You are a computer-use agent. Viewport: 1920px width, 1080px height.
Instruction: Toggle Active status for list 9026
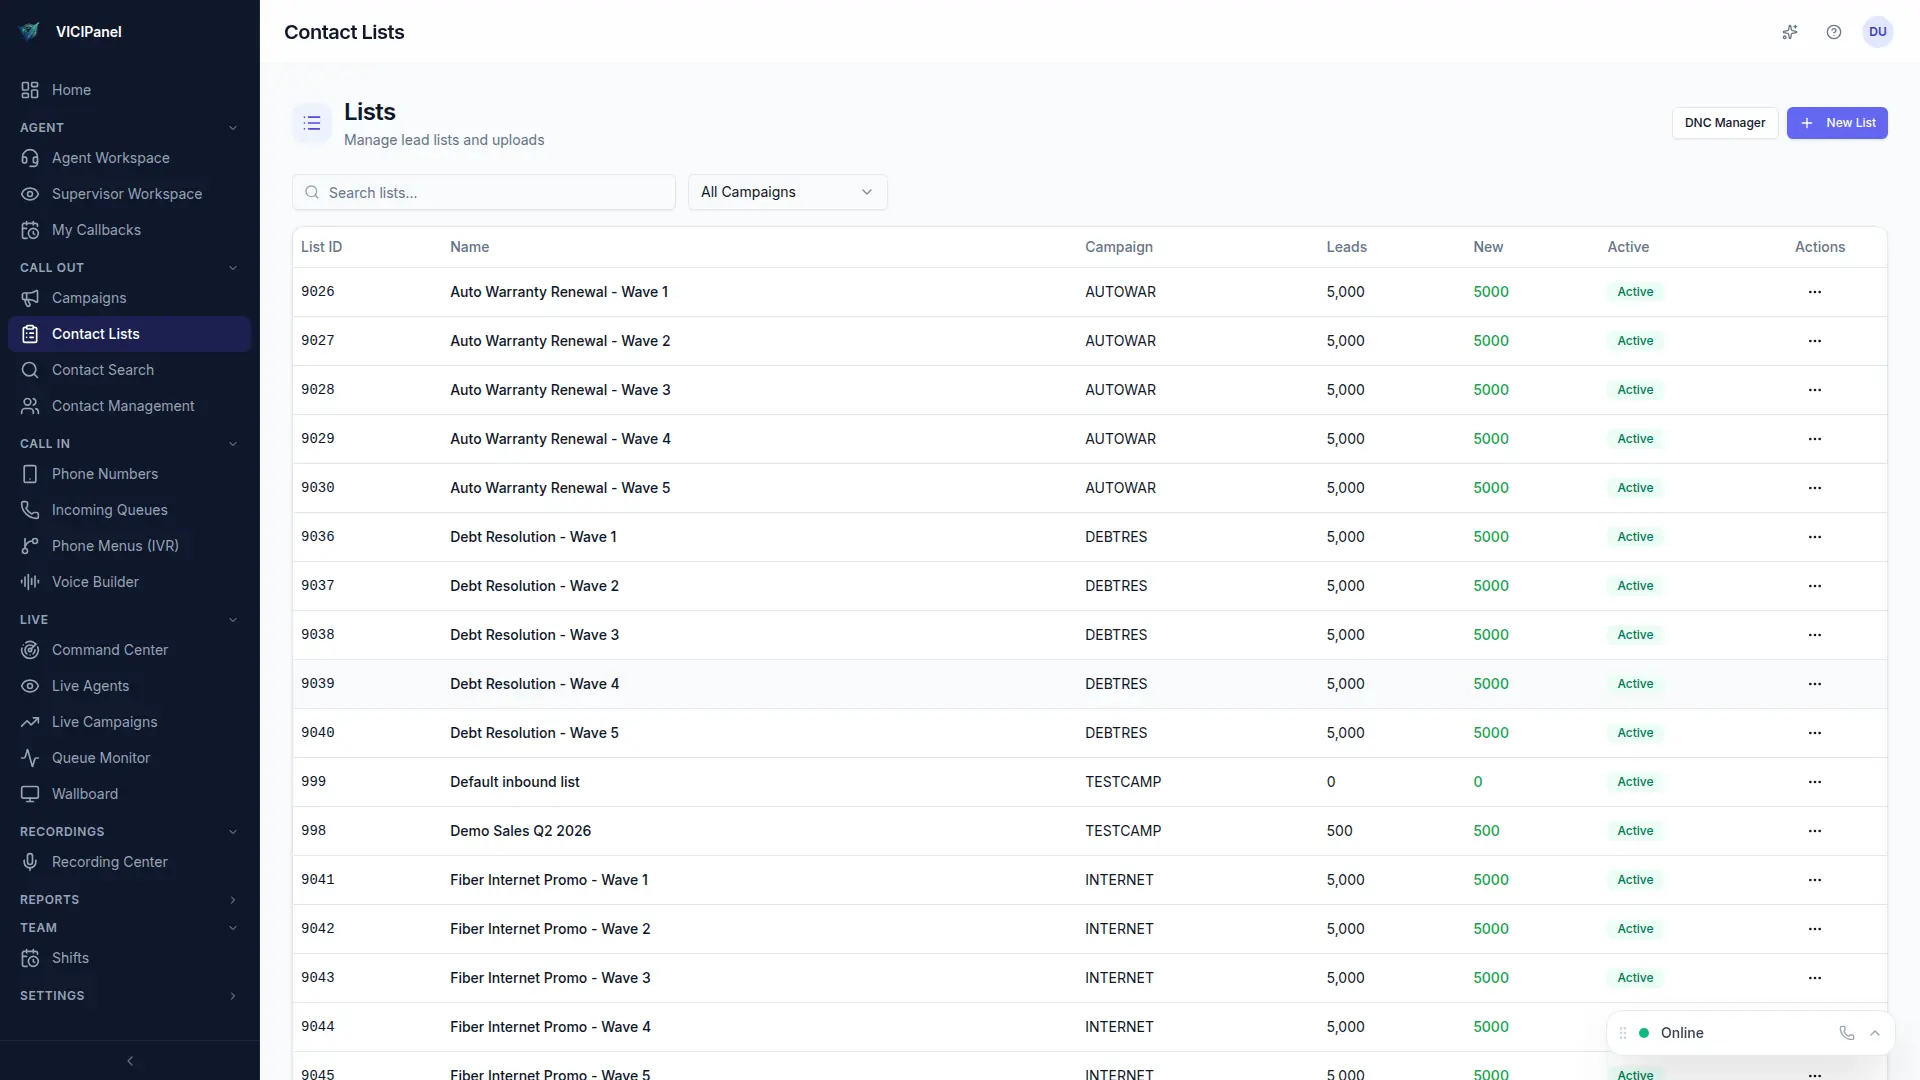pyautogui.click(x=1635, y=291)
